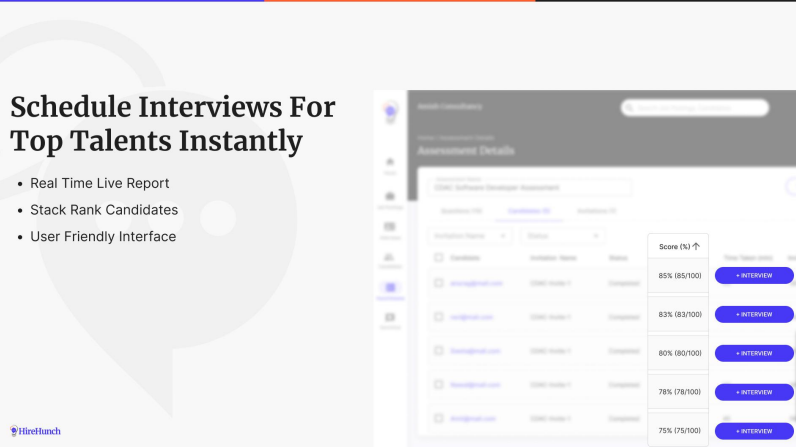Click the score cell '75% (75/100)'
The height and width of the screenshot is (447, 796).
680,431
